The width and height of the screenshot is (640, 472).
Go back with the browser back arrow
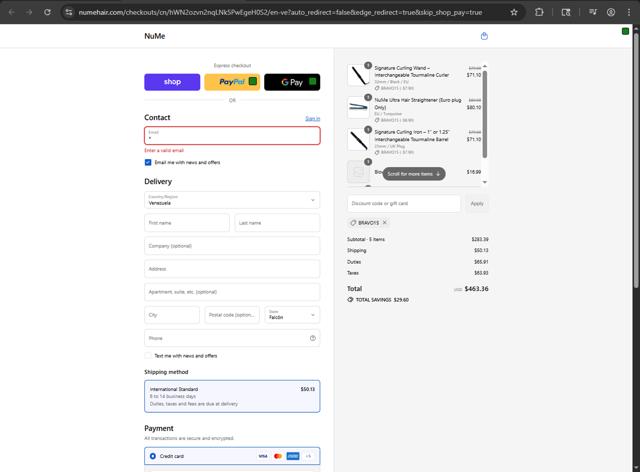[x=11, y=12]
